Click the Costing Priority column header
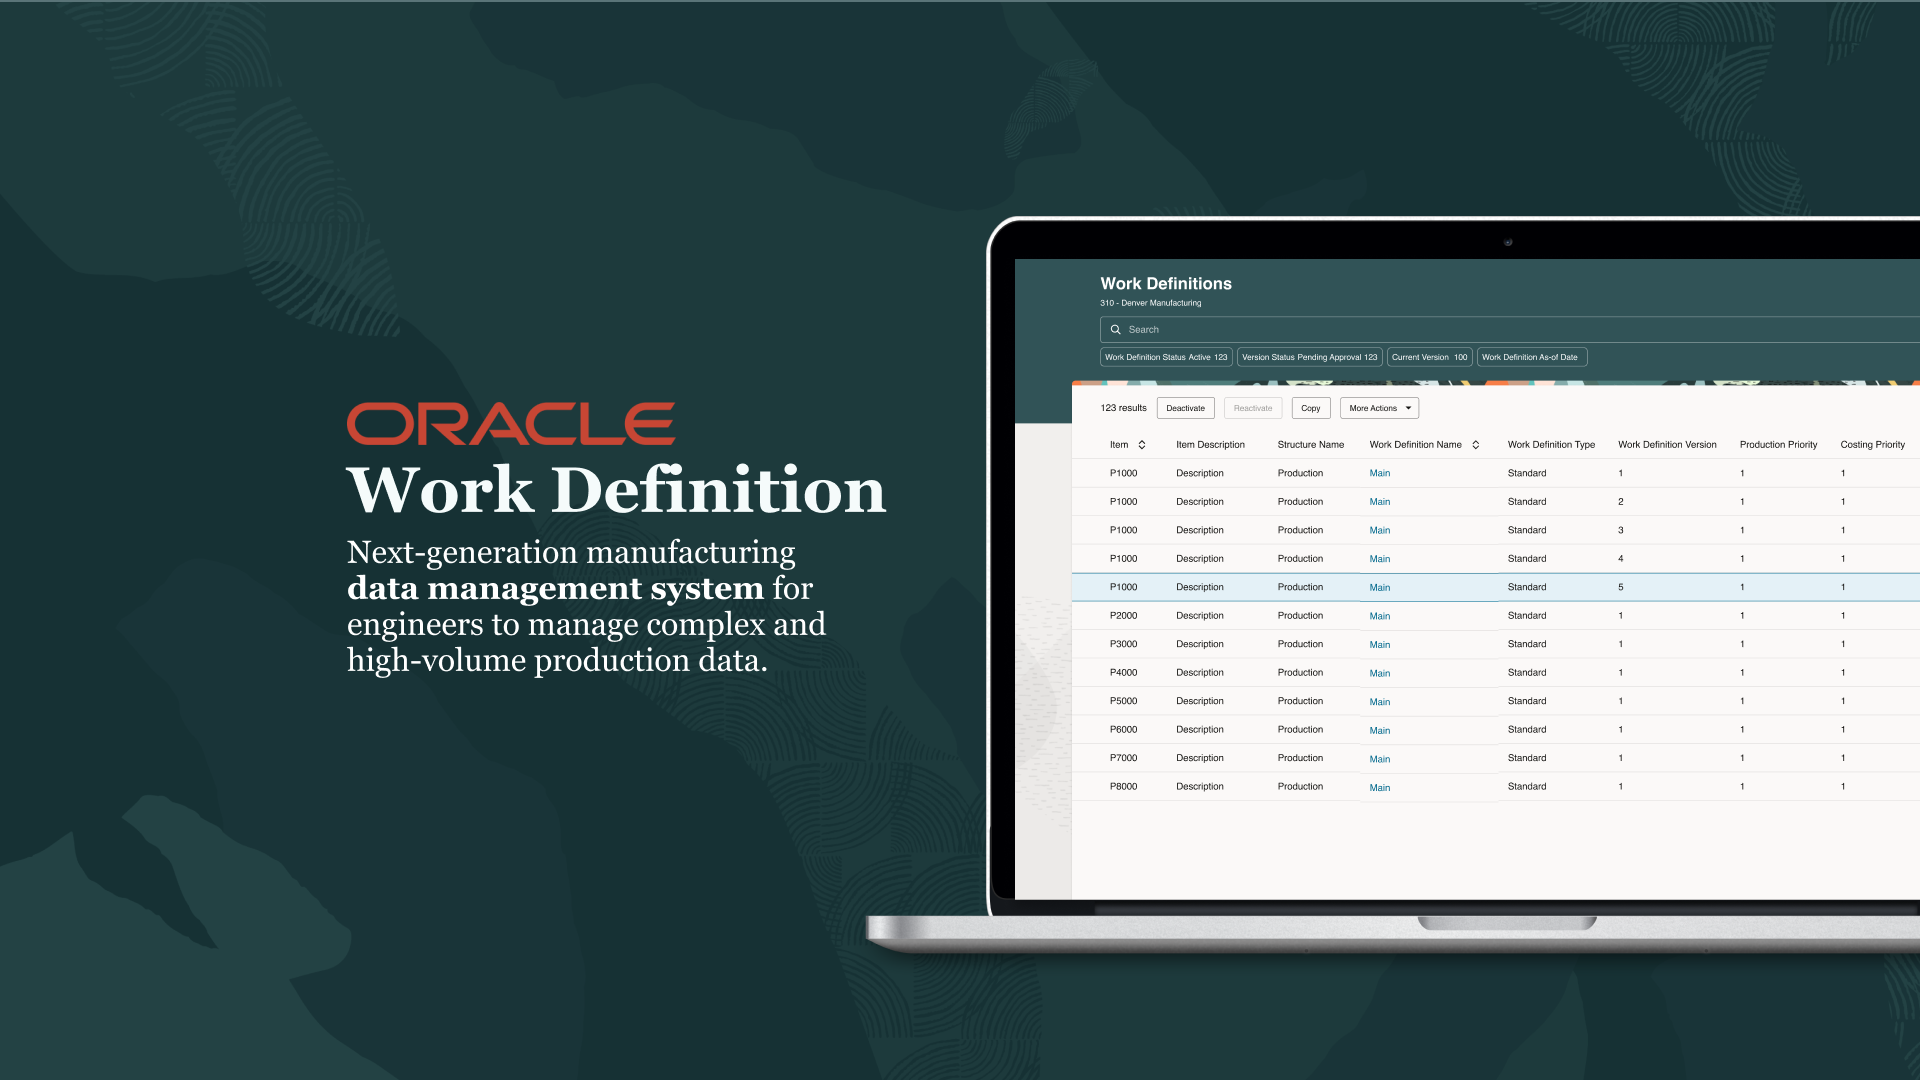1920x1080 pixels. 1872,445
